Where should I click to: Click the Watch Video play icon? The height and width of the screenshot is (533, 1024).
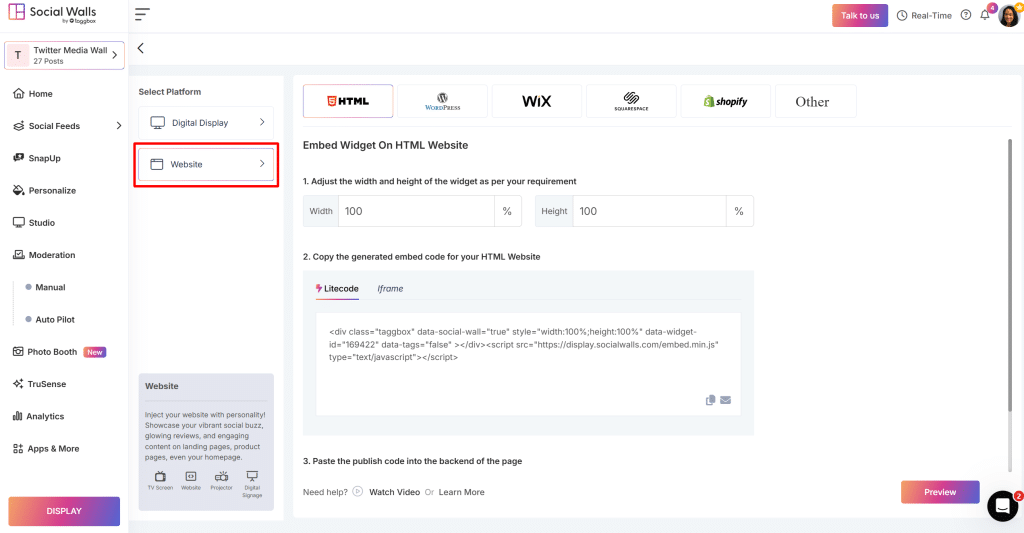coord(357,492)
